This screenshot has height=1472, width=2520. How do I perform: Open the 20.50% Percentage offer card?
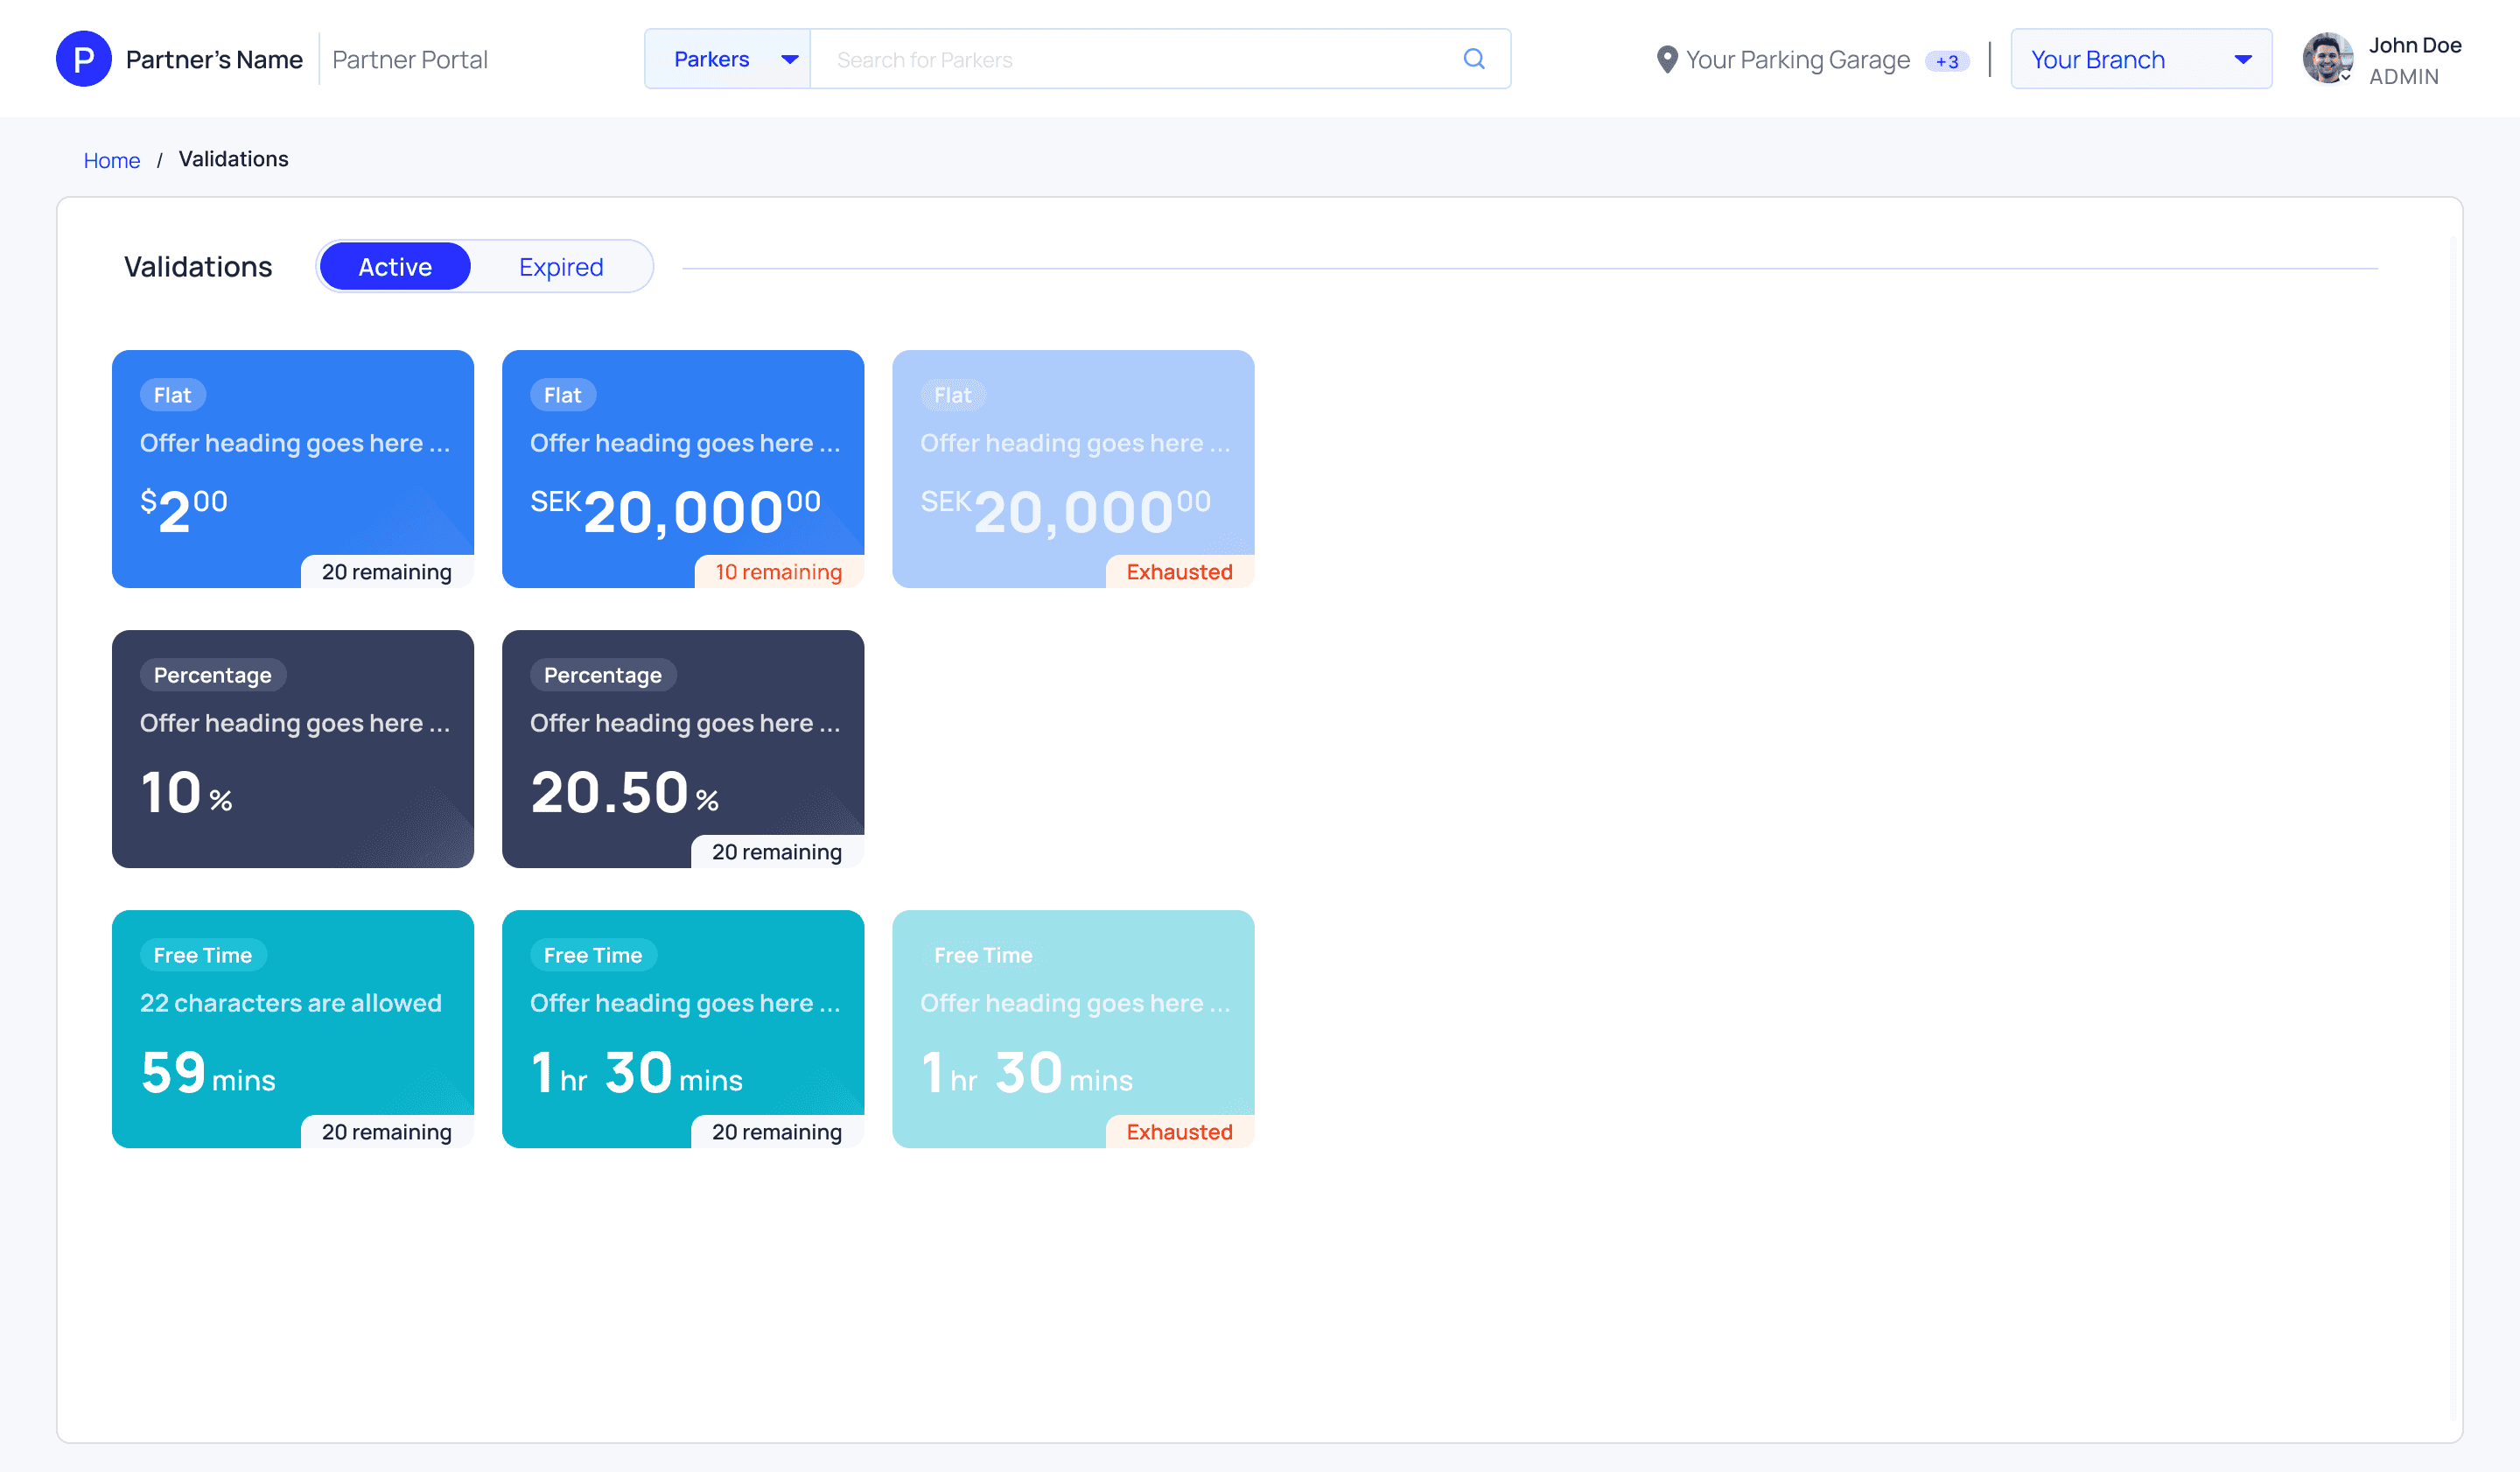pos(682,748)
